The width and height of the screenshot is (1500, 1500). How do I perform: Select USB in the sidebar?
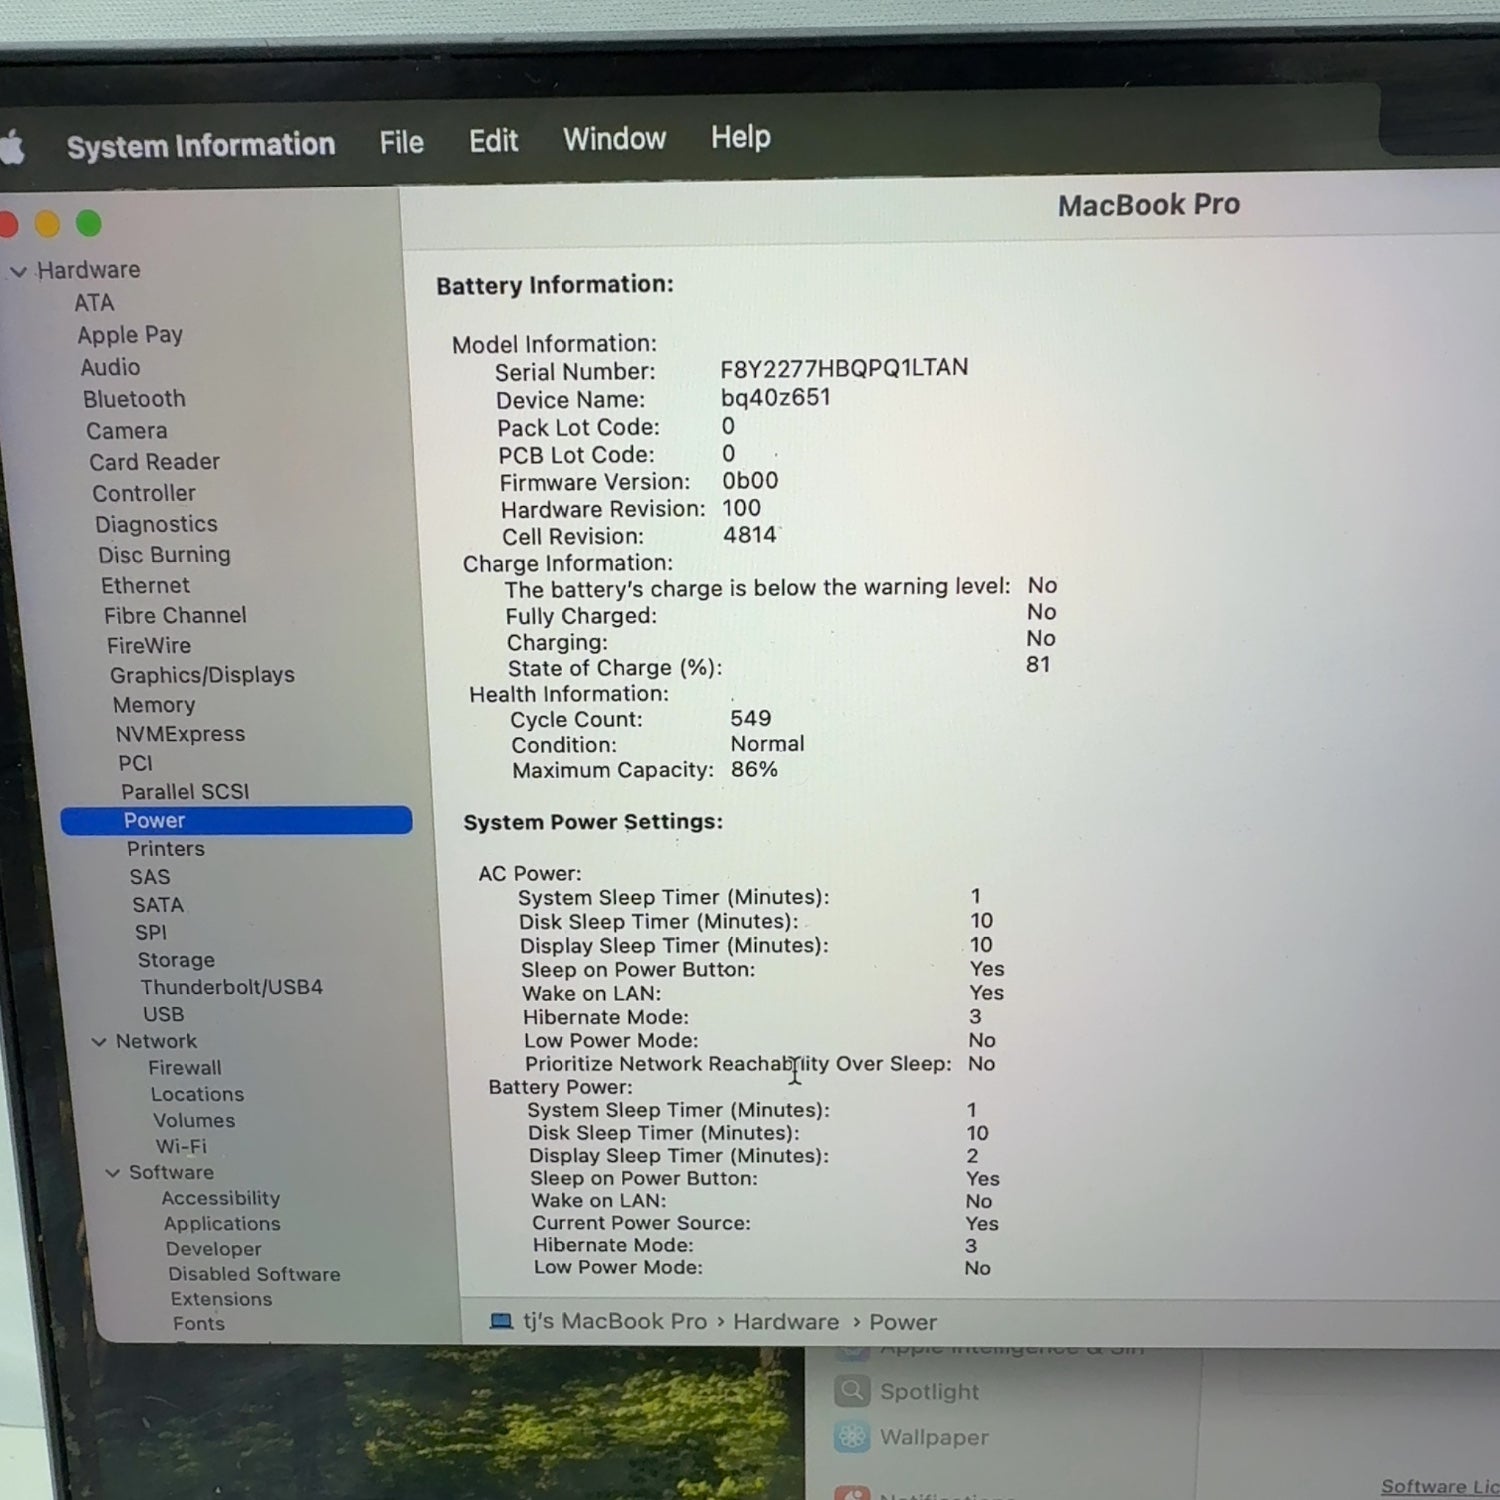163,1014
